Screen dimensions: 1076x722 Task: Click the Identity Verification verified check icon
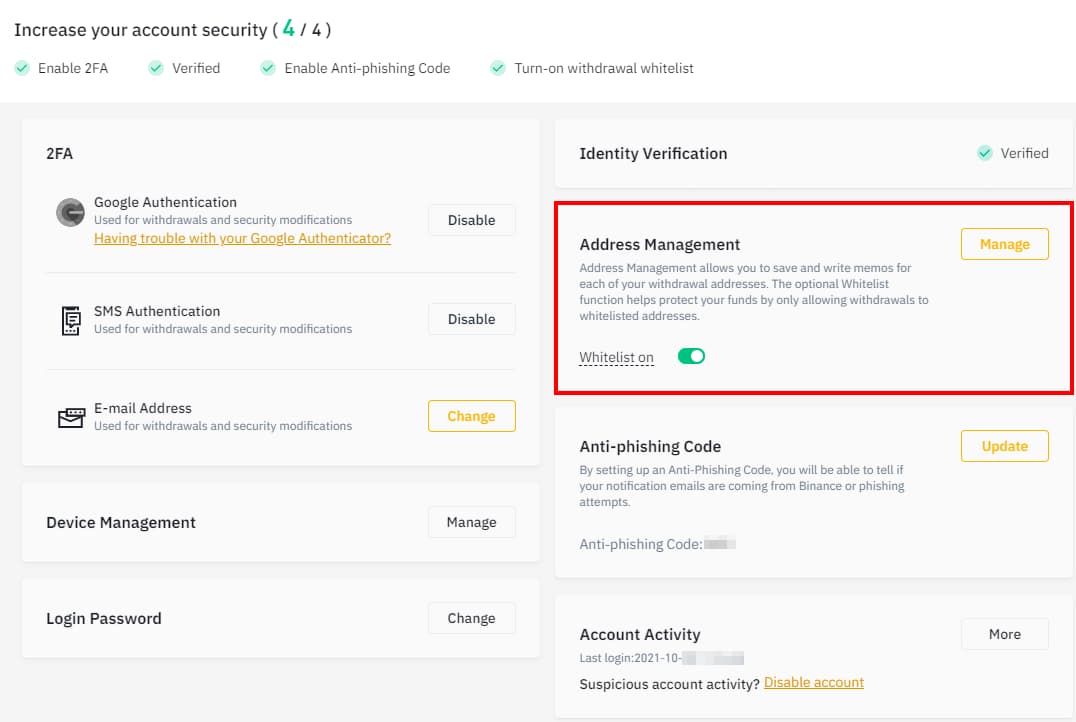pos(985,153)
